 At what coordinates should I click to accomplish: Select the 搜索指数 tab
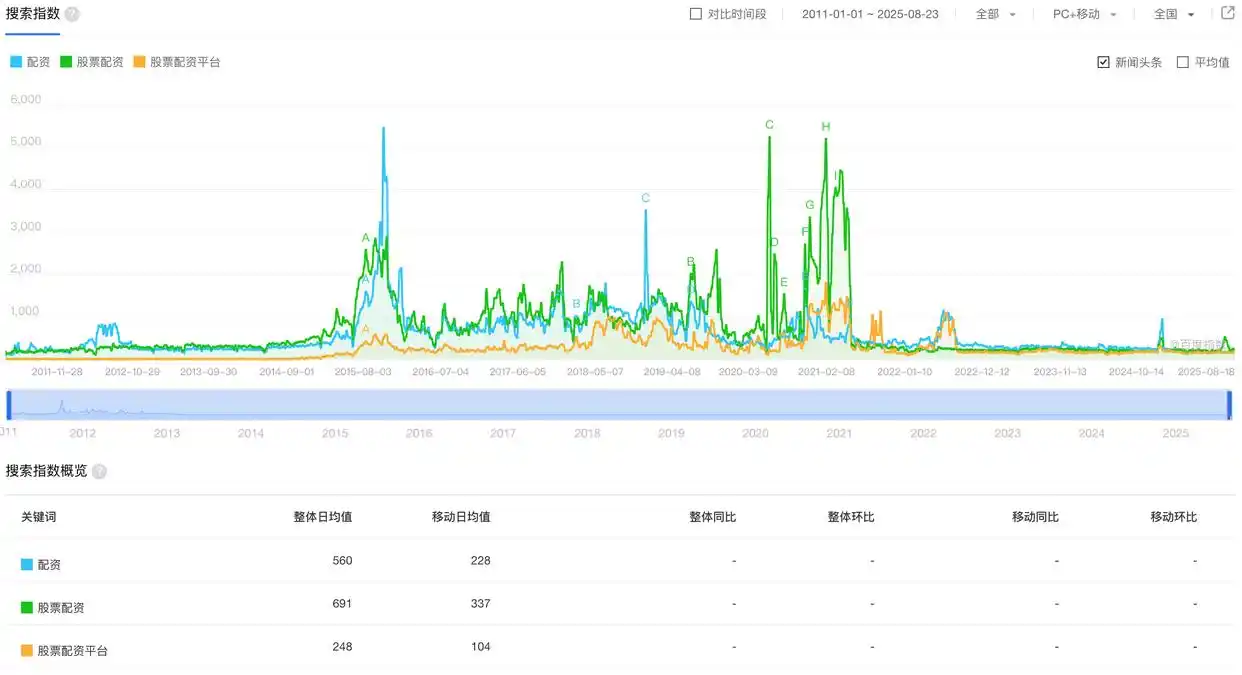[31, 14]
